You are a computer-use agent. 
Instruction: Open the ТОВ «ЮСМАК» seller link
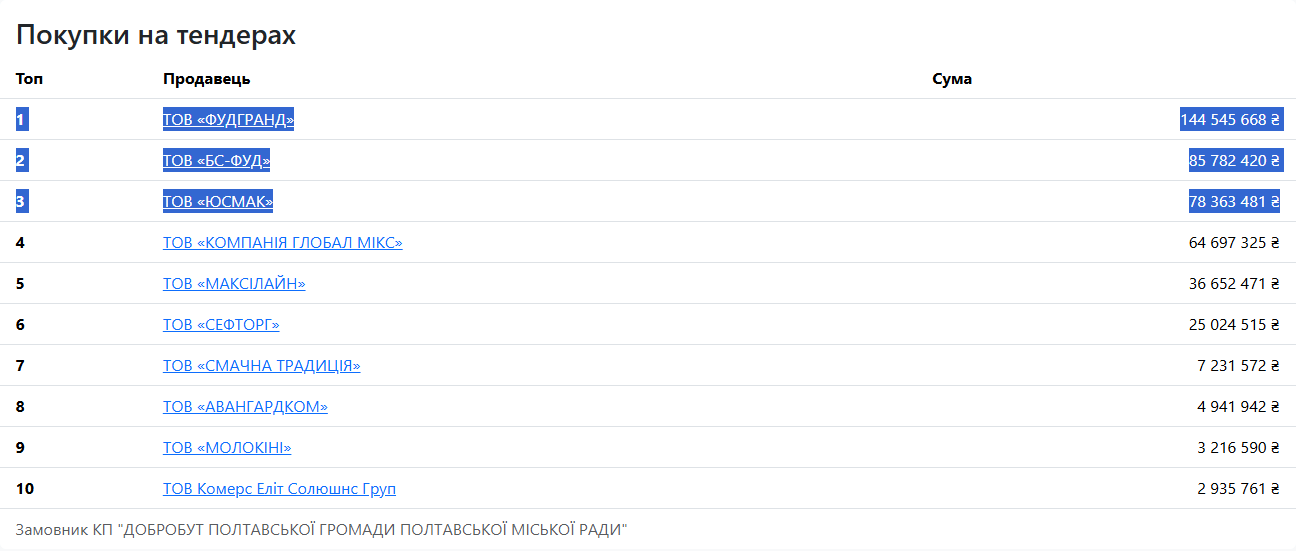(218, 202)
